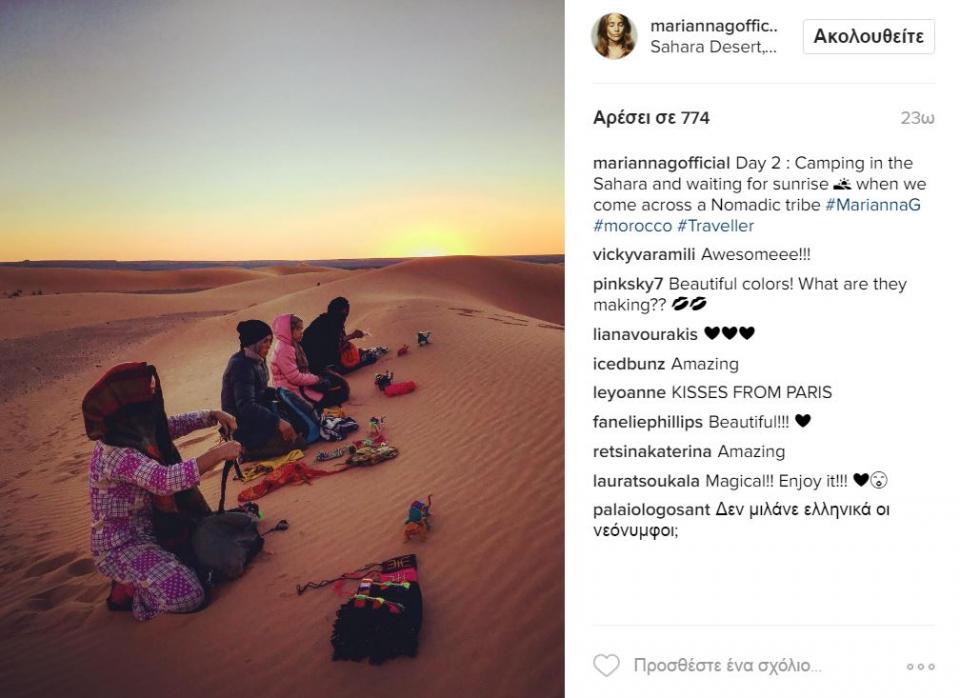Click the Sahara Desert location link

tap(713, 47)
